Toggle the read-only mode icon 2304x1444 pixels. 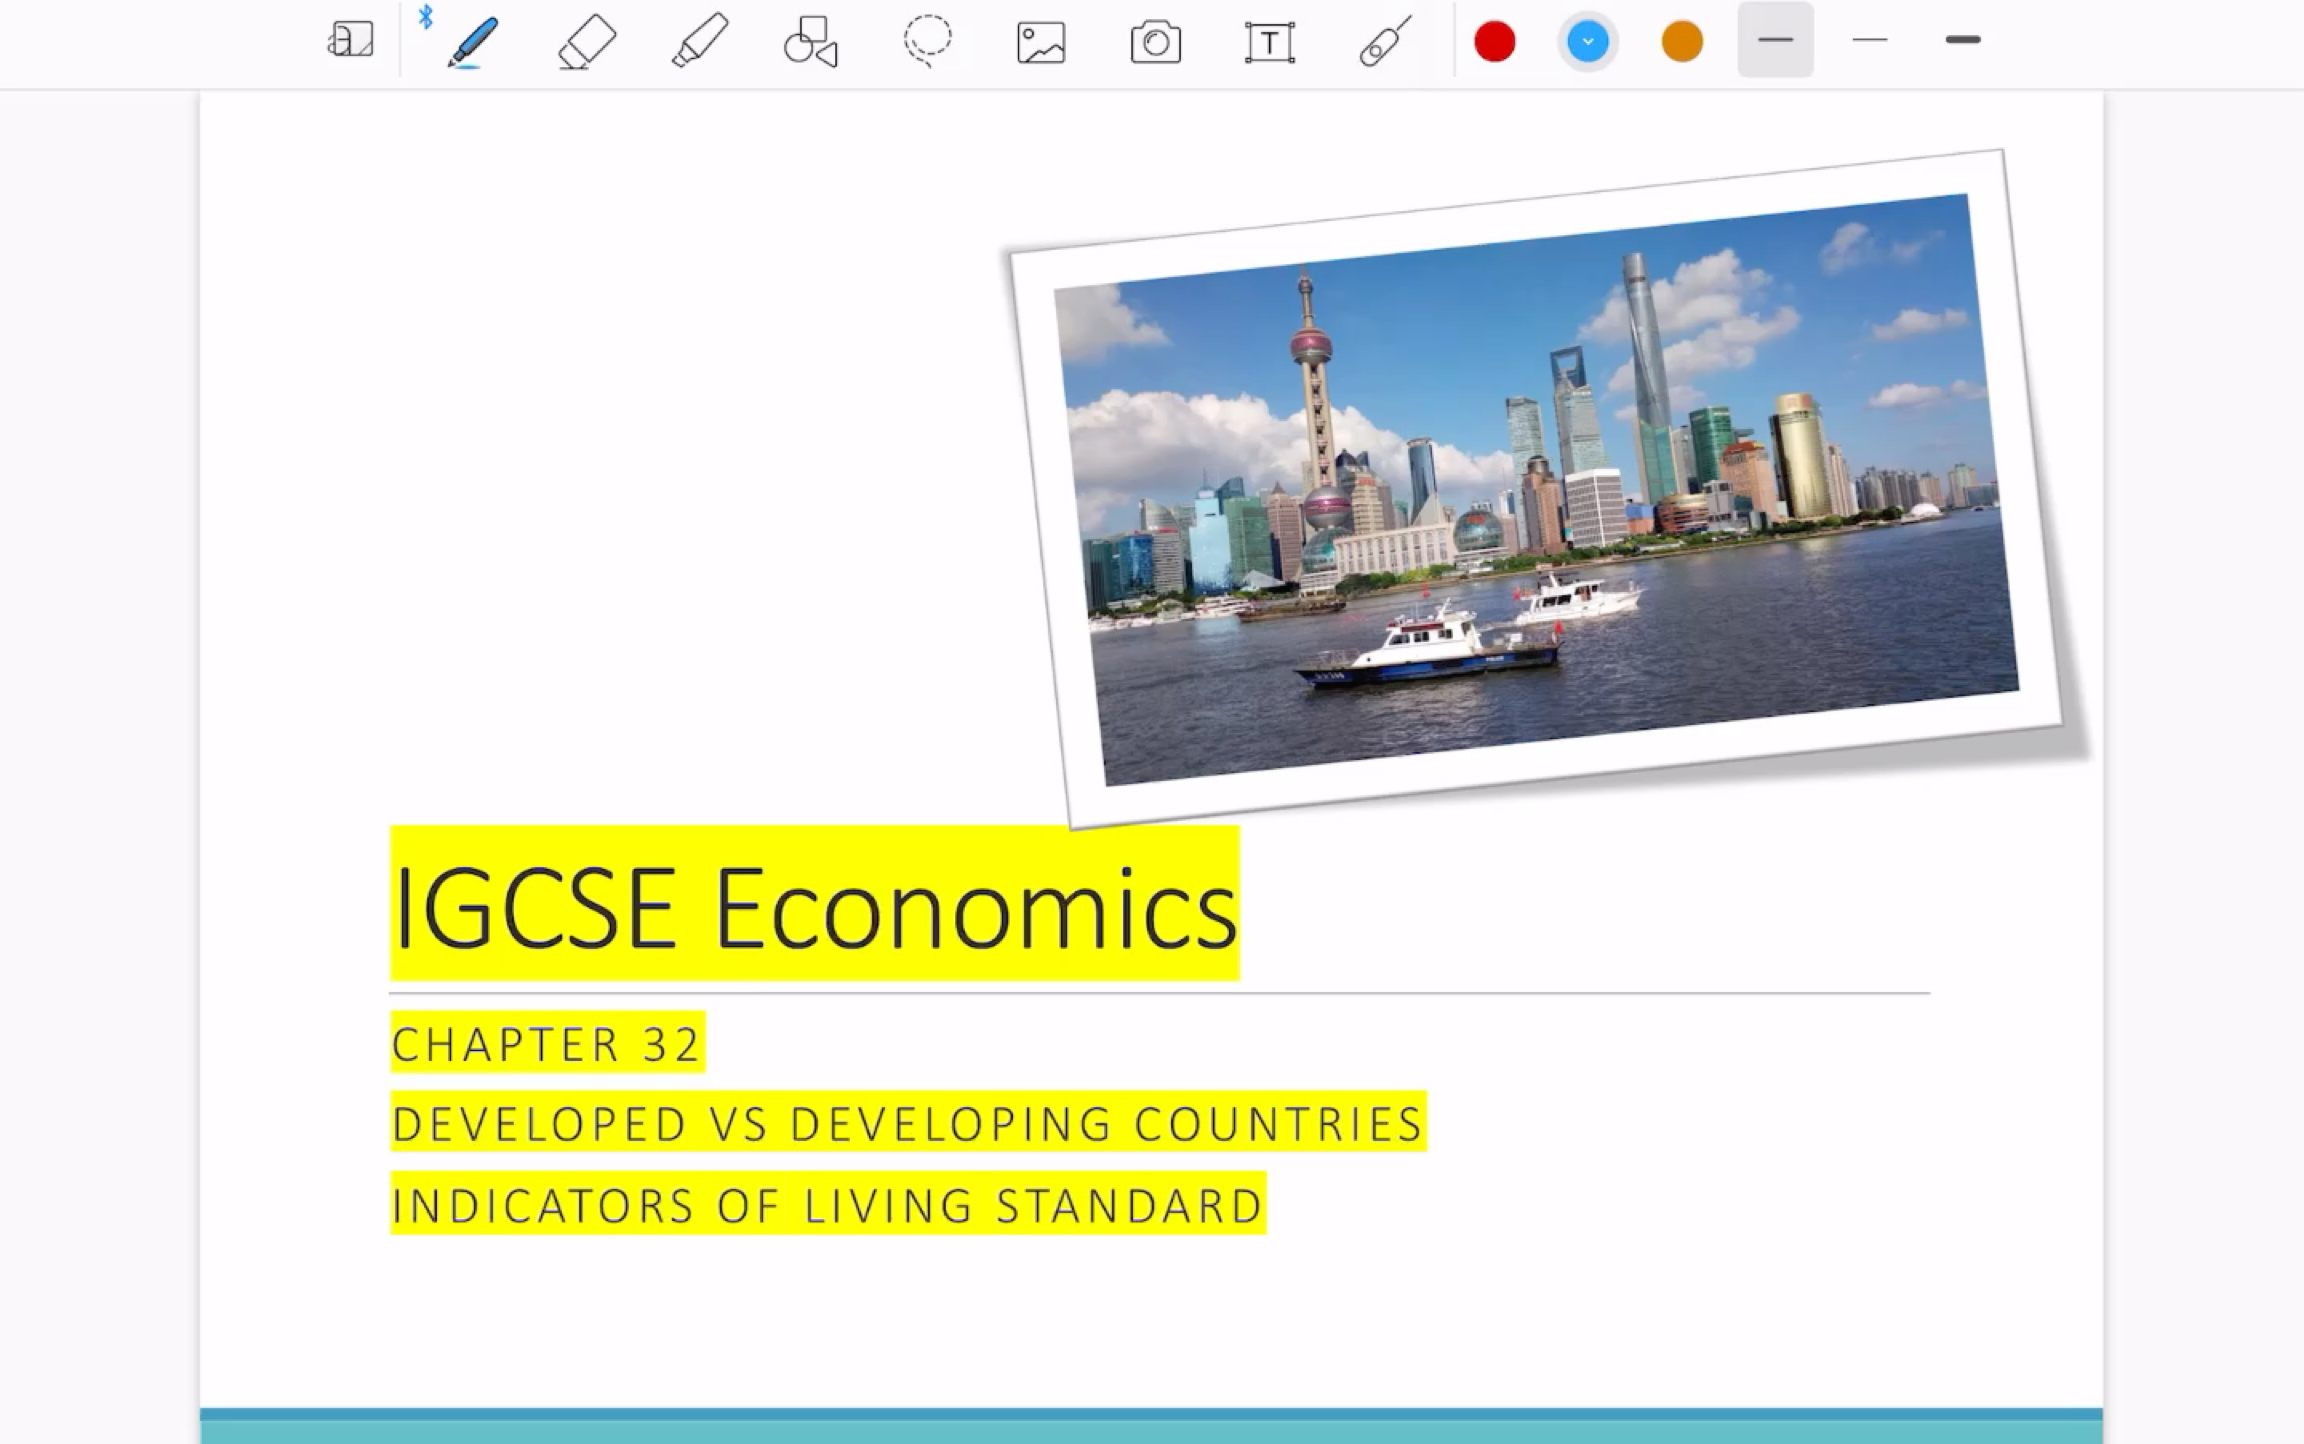(x=350, y=41)
